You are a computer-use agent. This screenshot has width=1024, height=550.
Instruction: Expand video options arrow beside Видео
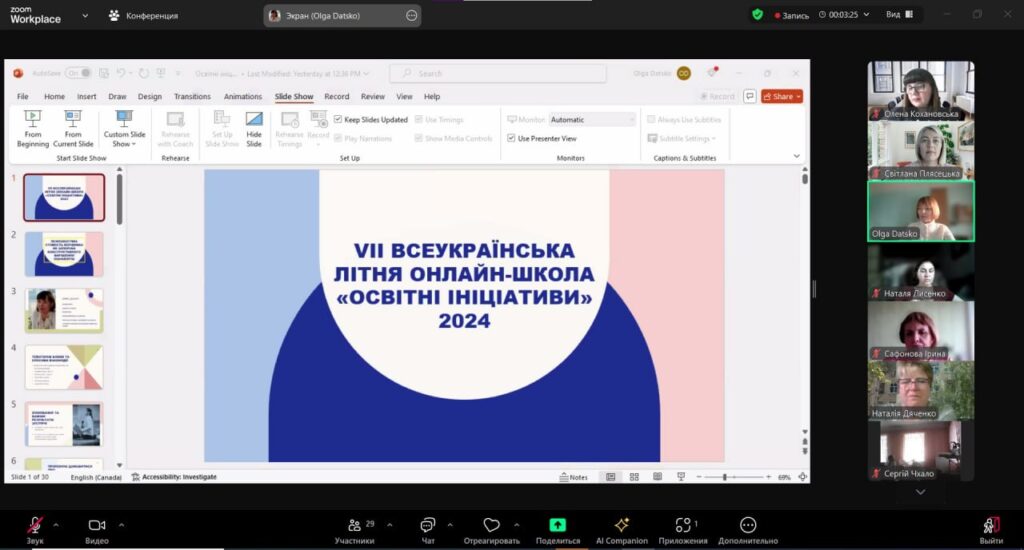click(121, 525)
